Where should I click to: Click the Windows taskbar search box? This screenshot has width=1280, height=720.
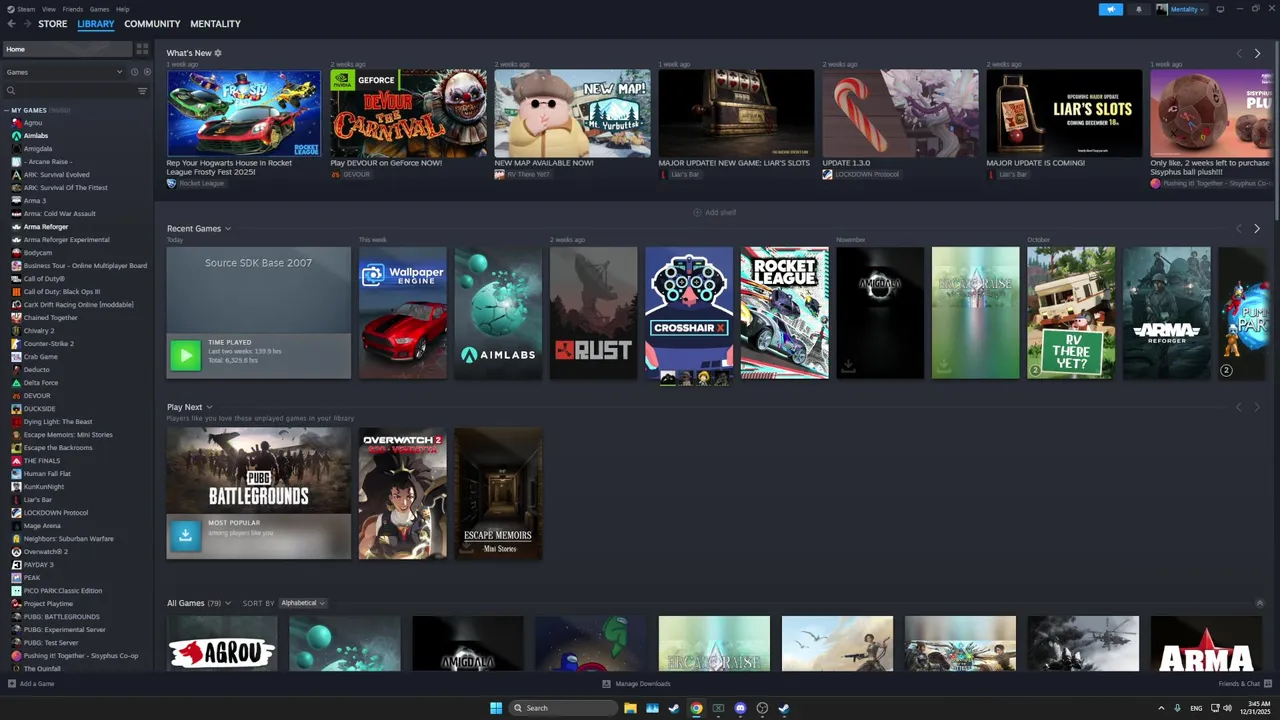(x=563, y=708)
